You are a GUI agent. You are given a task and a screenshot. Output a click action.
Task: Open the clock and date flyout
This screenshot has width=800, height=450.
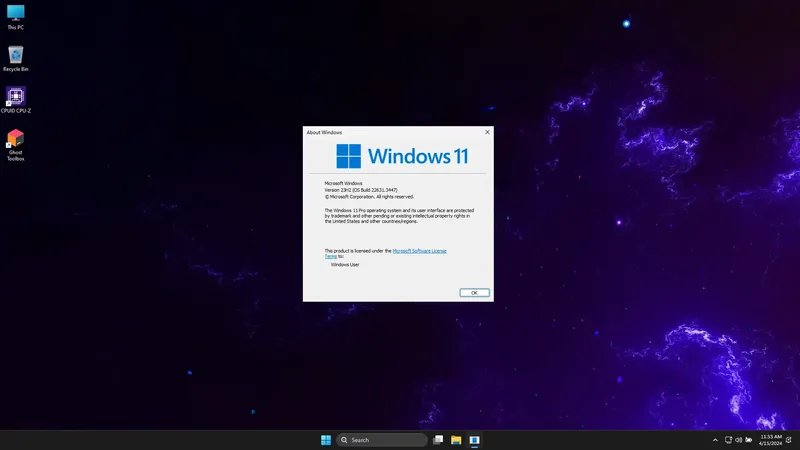[770, 440]
